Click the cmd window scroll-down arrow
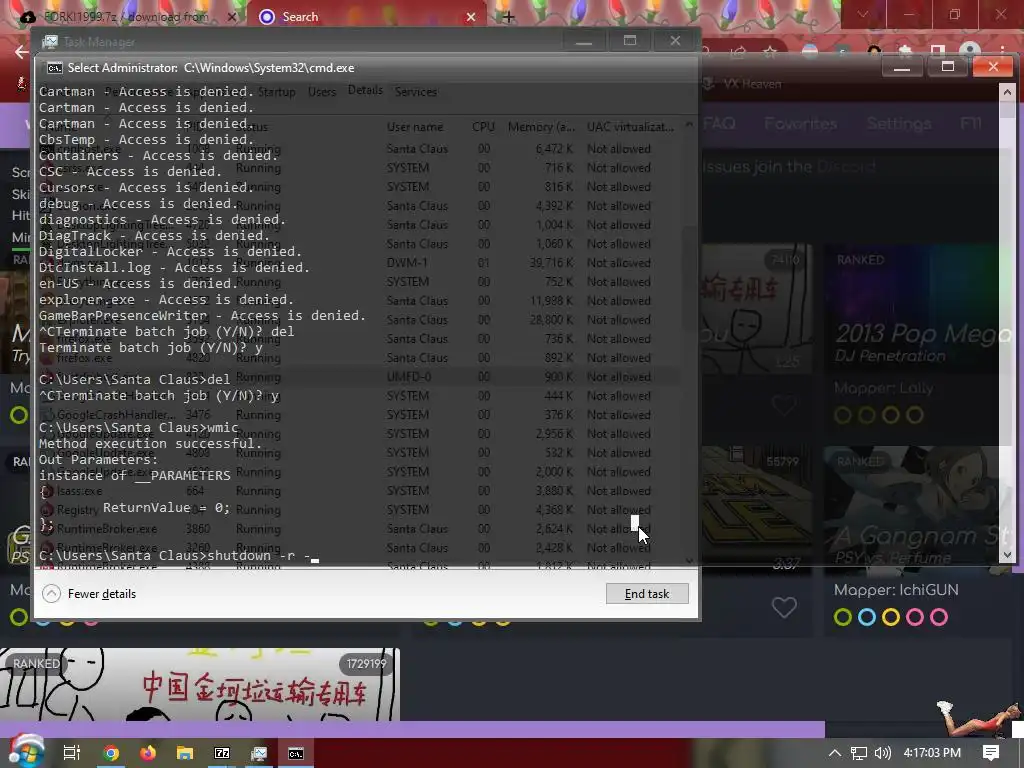The image size is (1024, 768). click(1008, 554)
